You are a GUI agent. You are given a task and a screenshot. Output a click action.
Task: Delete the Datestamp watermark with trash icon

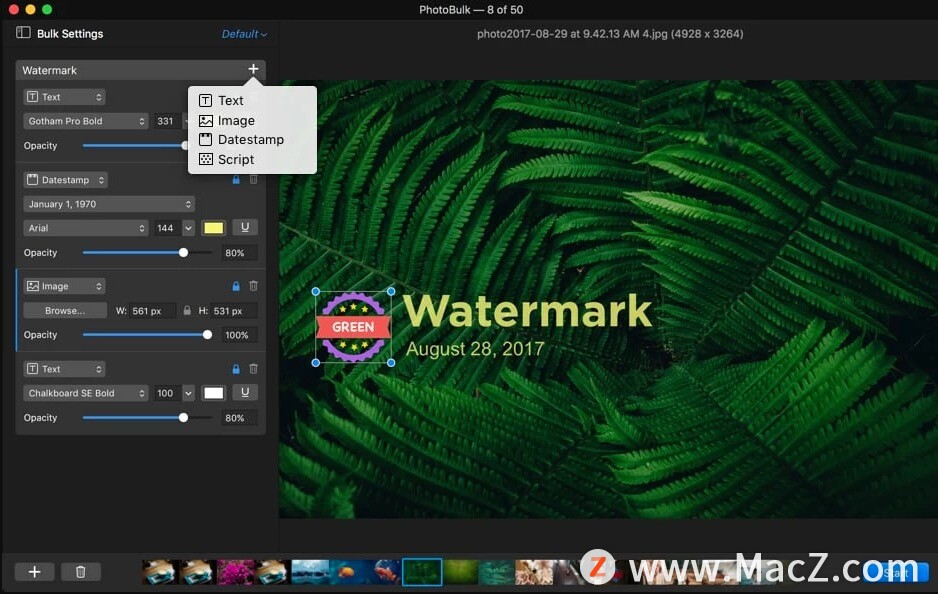[x=253, y=179]
